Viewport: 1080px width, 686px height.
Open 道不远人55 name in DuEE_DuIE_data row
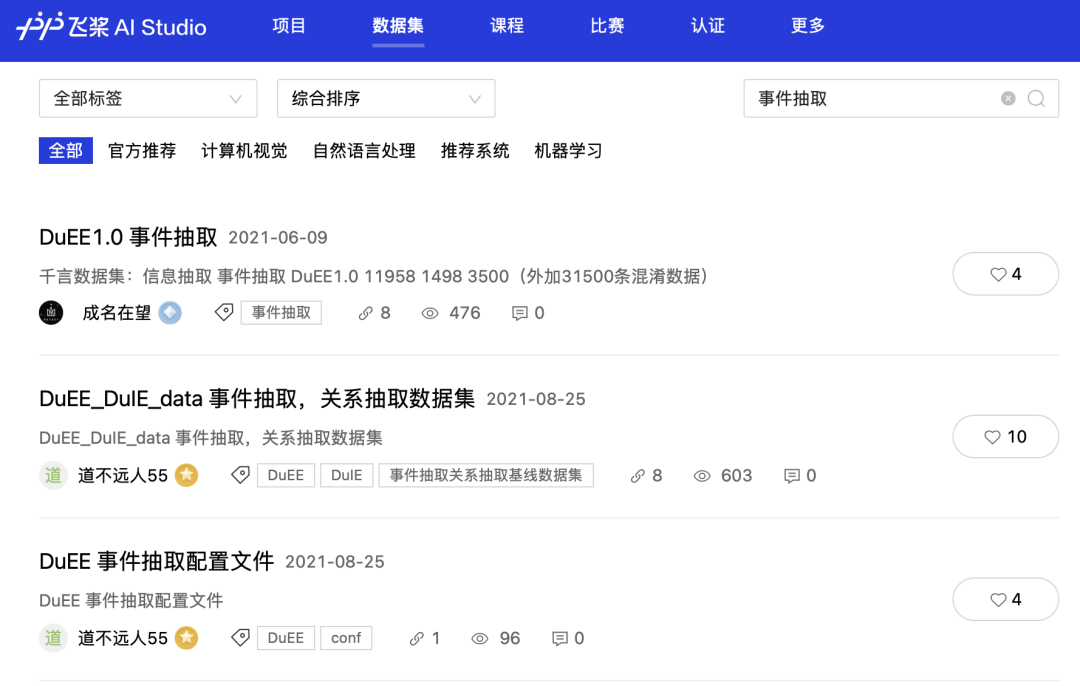pyautogui.click(x=123, y=475)
